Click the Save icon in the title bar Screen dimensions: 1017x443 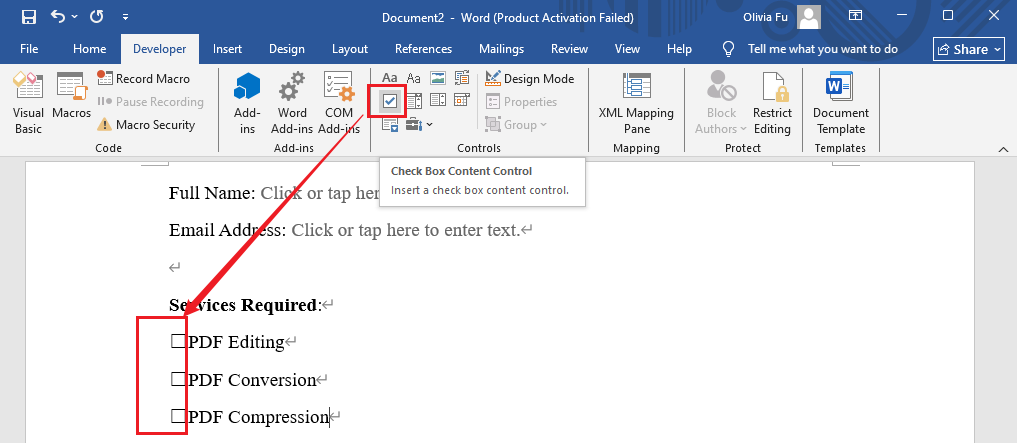click(29, 17)
